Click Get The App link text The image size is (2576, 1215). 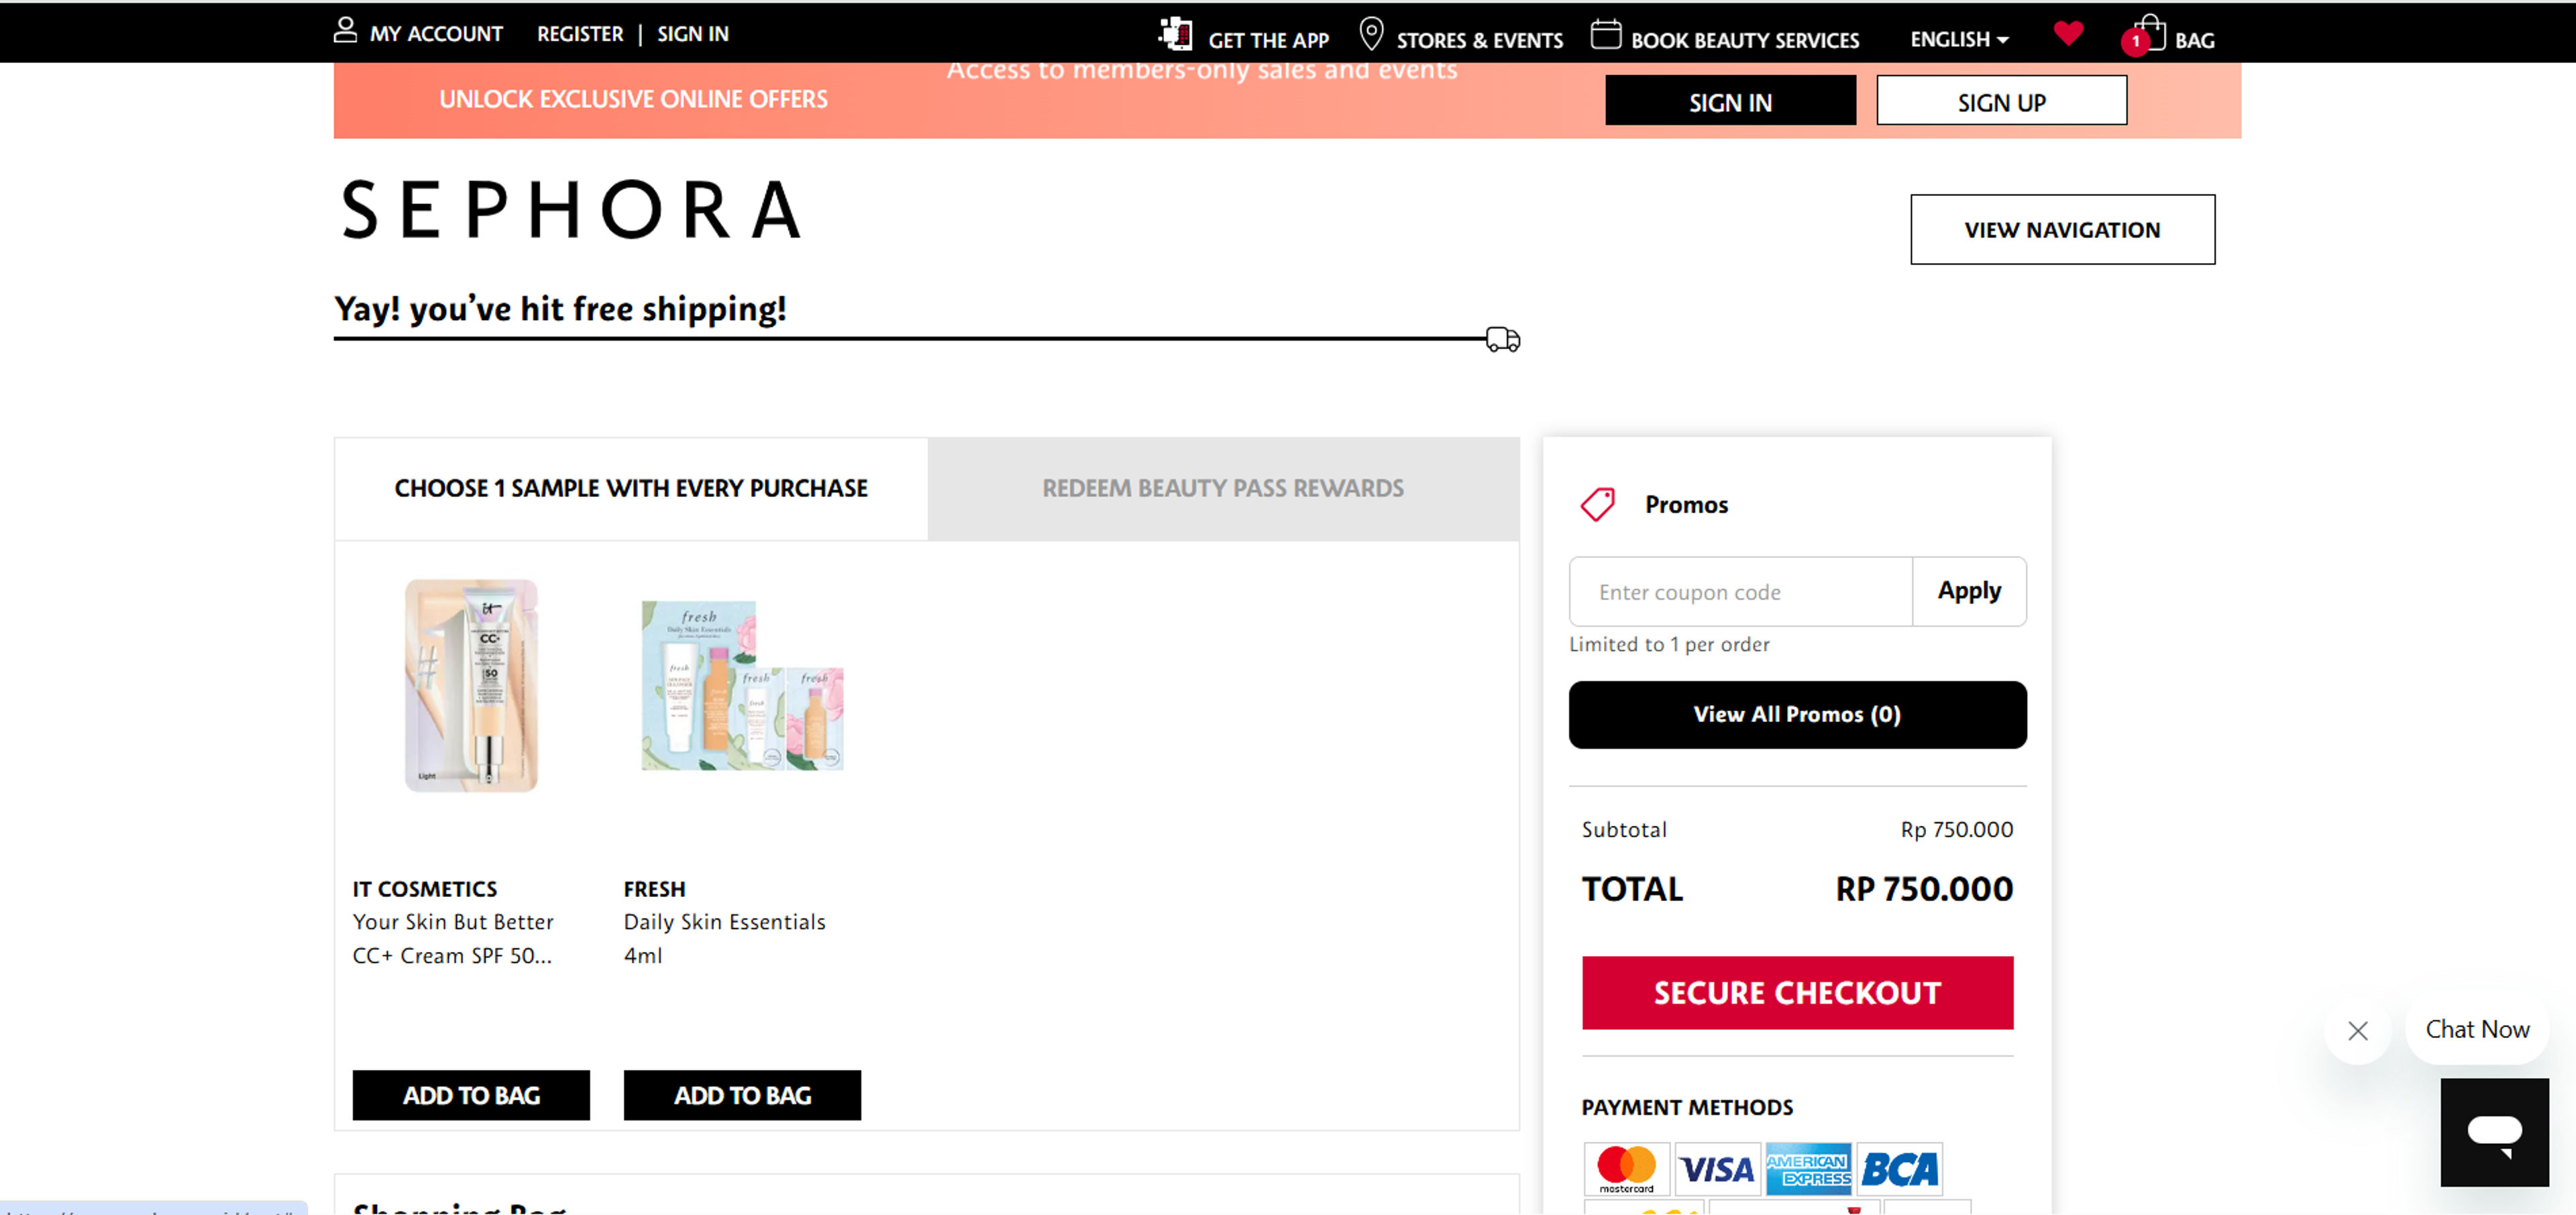click(1268, 41)
